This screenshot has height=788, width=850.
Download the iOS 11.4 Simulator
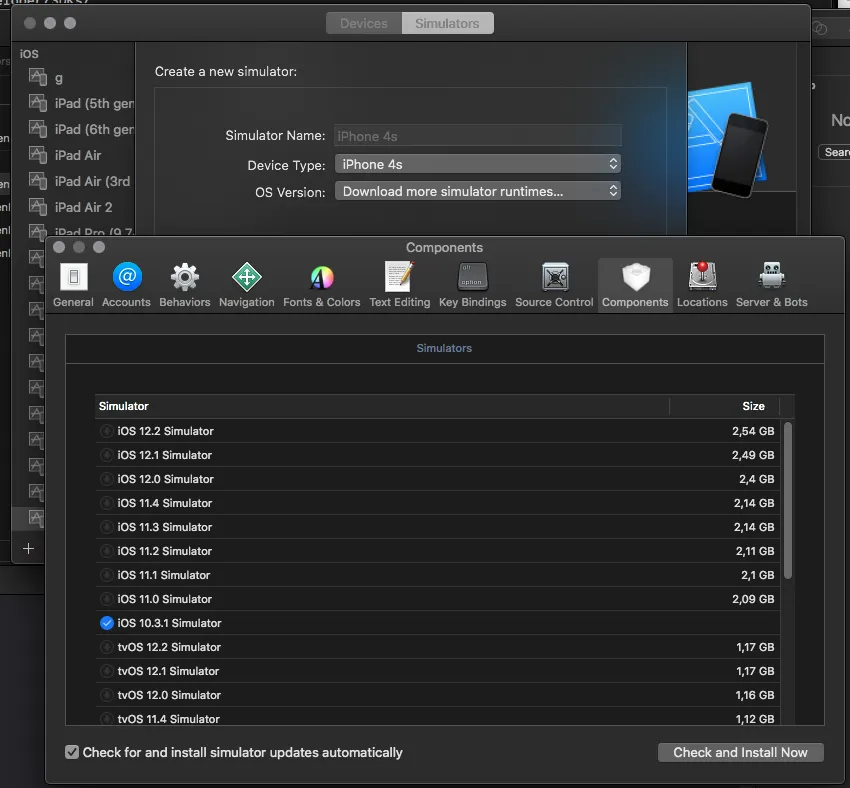[x=106, y=503]
